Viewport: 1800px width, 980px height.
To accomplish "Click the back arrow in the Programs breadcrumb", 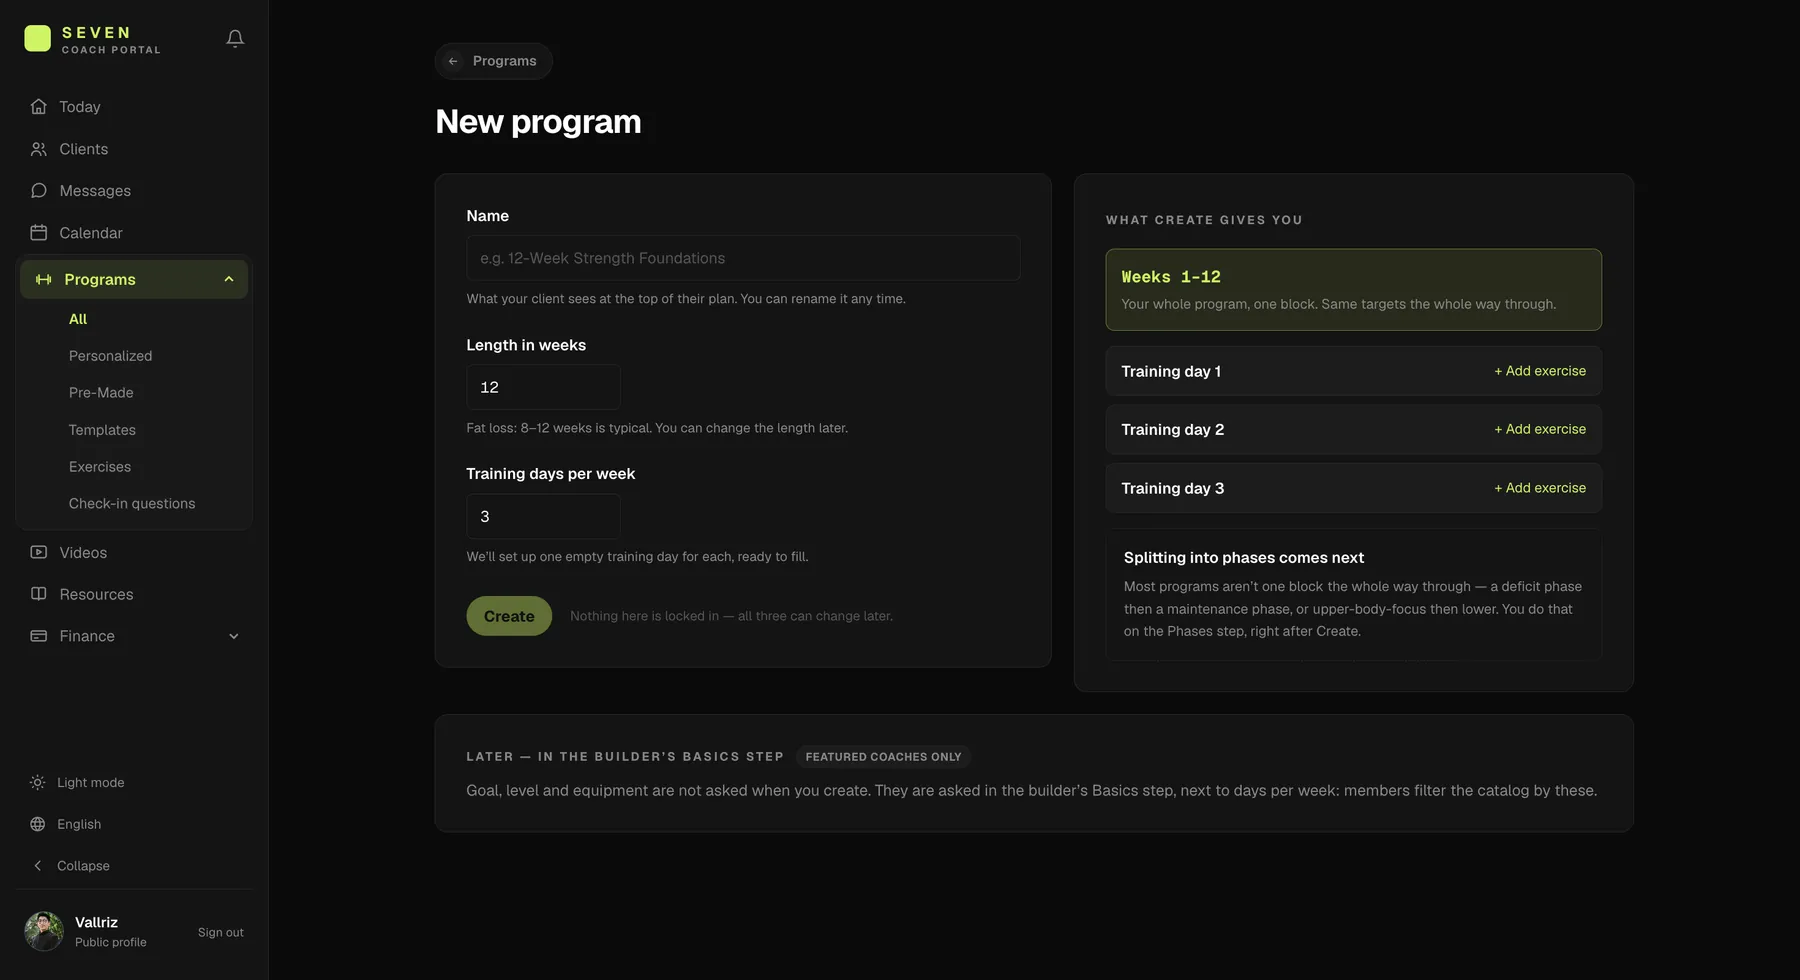I will click(x=453, y=61).
